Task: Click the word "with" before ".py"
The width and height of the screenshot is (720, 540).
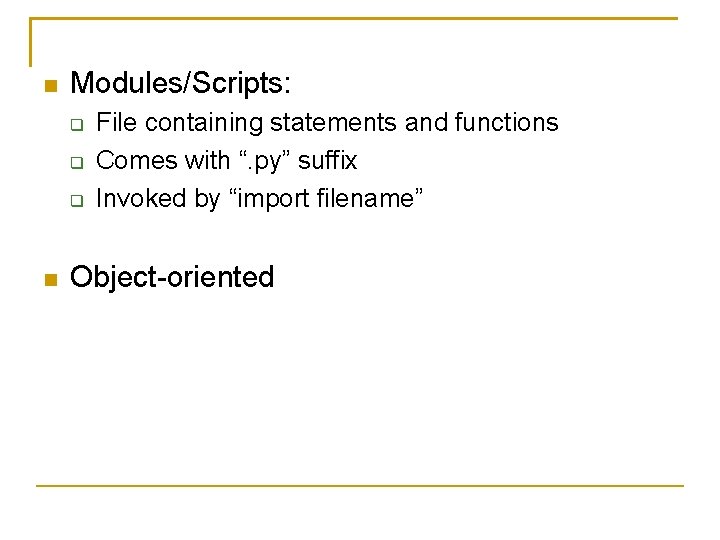Action: (208, 160)
